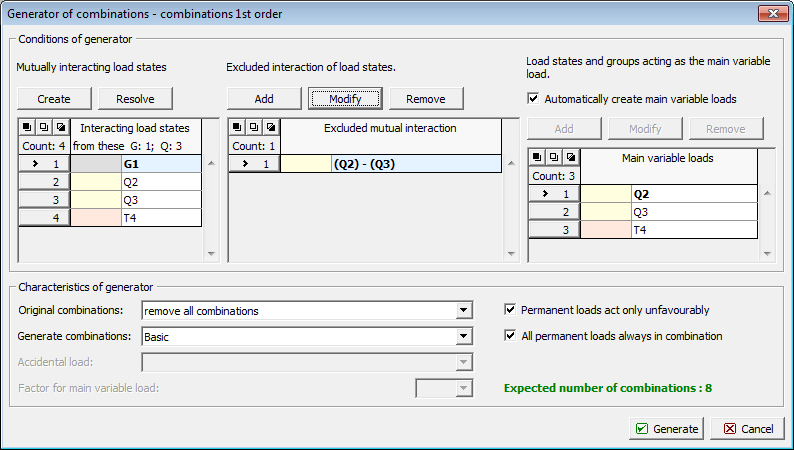Expand the Generate combinations dropdown

tap(463, 337)
